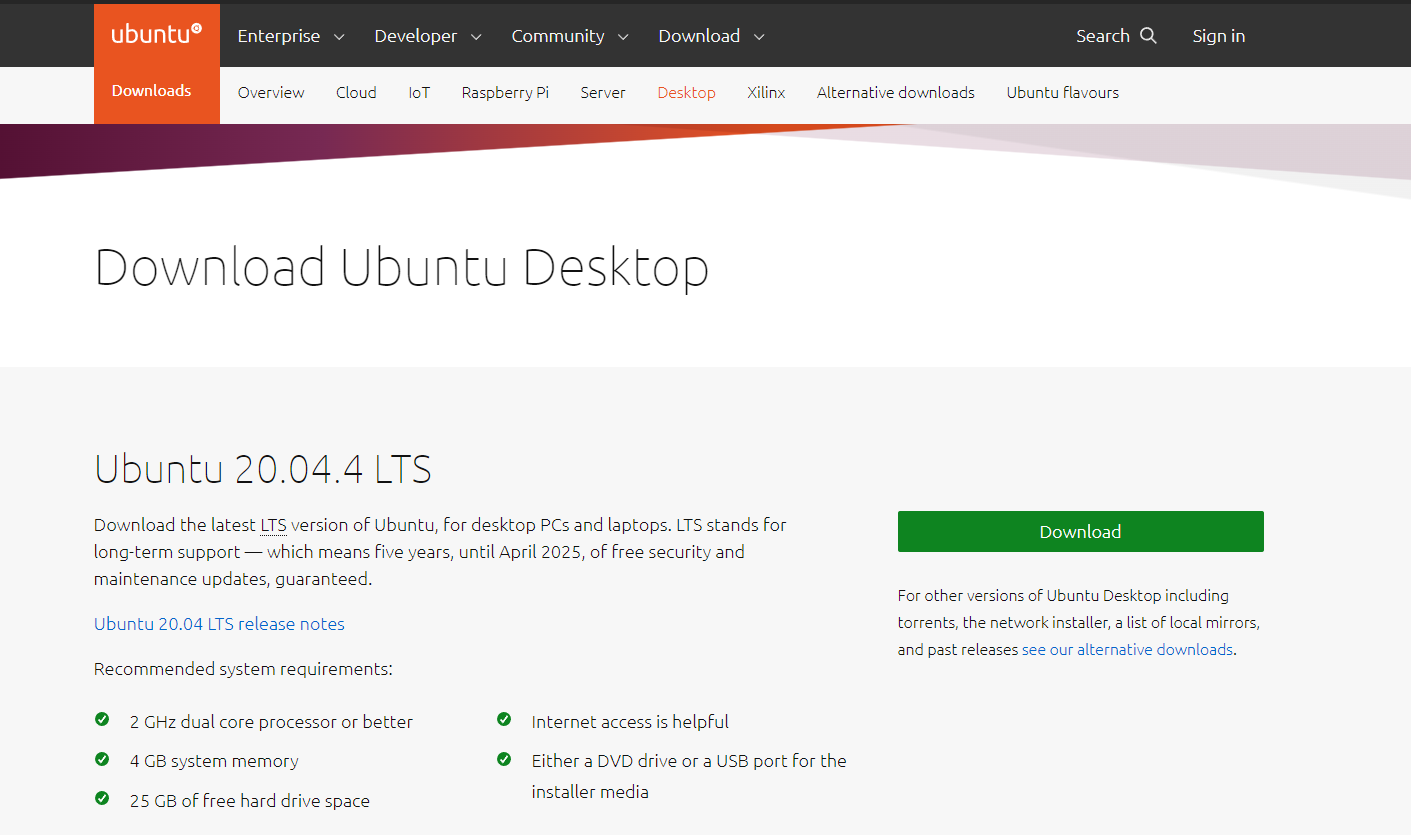Click green checkmark beside 25 GB drive space
The width and height of the screenshot is (1411, 835).
tap(102, 798)
